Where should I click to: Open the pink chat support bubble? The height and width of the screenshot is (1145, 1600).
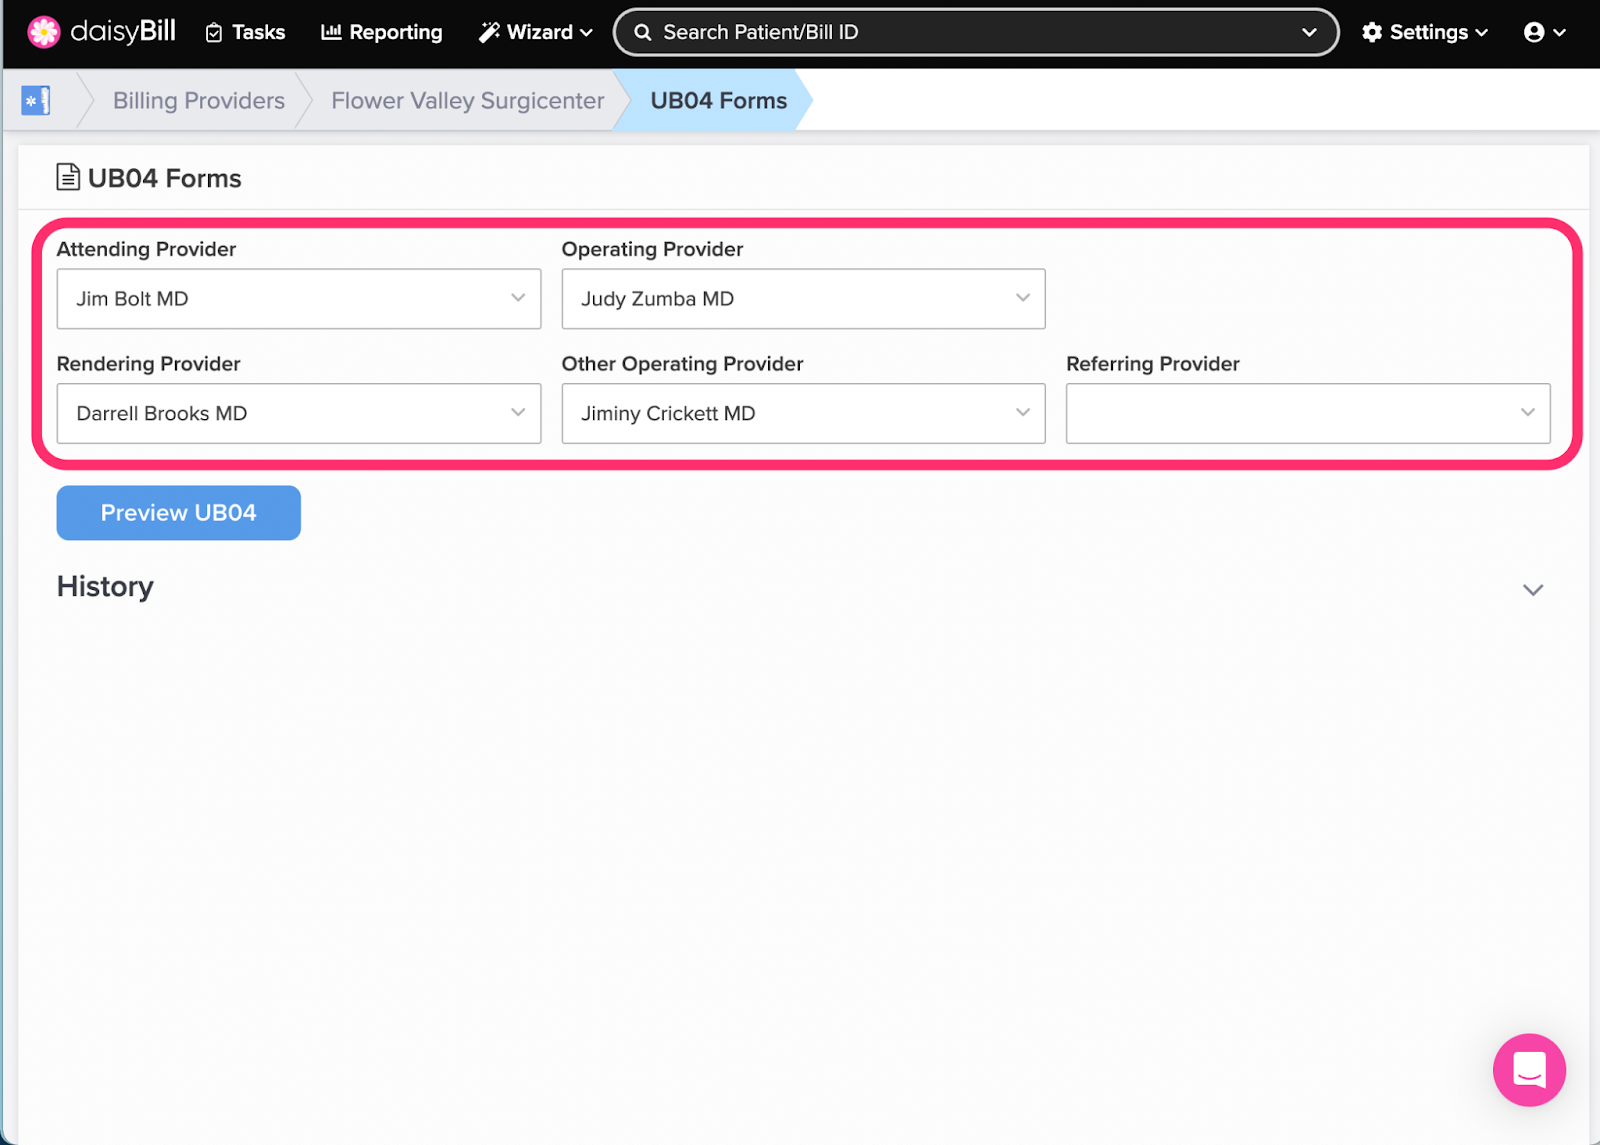click(x=1529, y=1069)
